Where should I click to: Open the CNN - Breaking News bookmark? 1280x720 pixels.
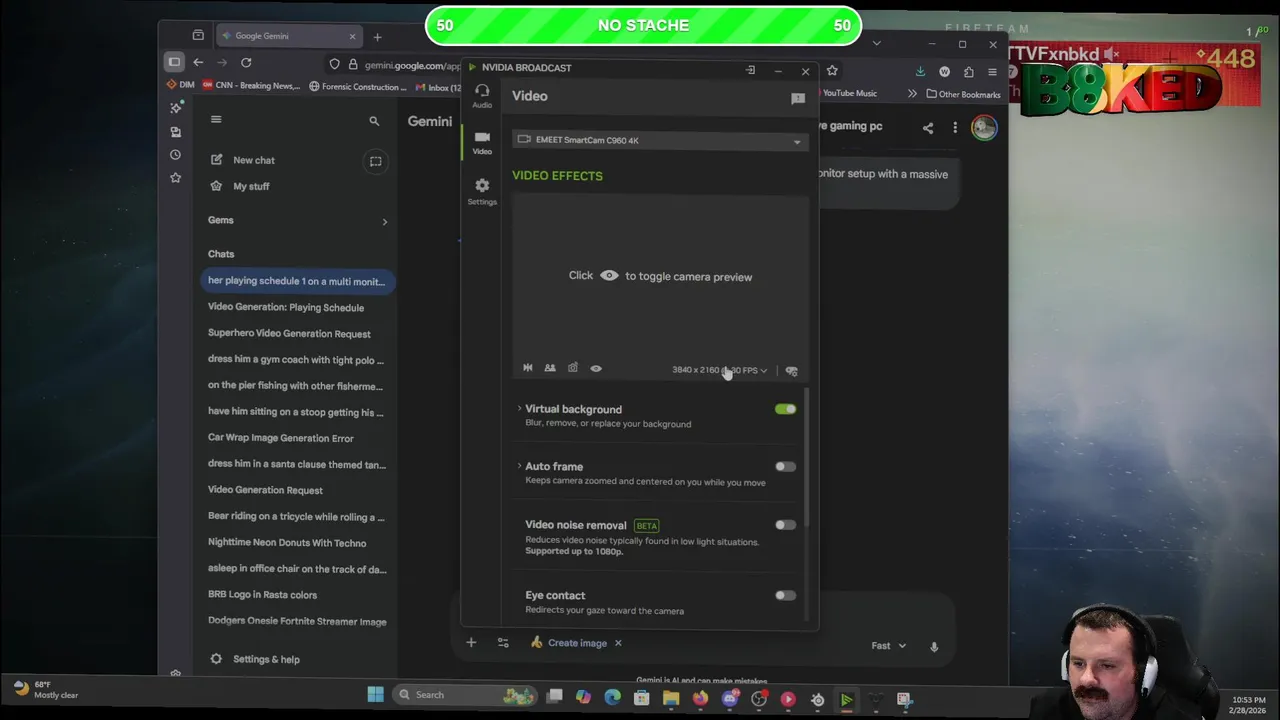251,86
